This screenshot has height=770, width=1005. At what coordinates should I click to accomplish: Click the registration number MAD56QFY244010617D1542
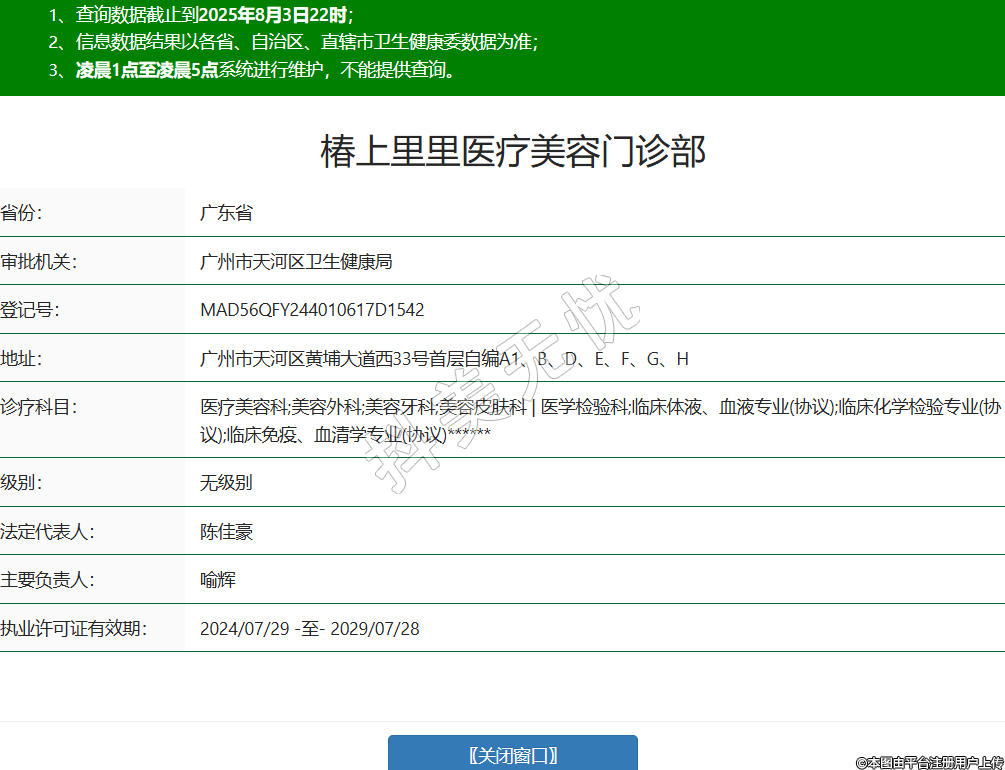pos(312,310)
